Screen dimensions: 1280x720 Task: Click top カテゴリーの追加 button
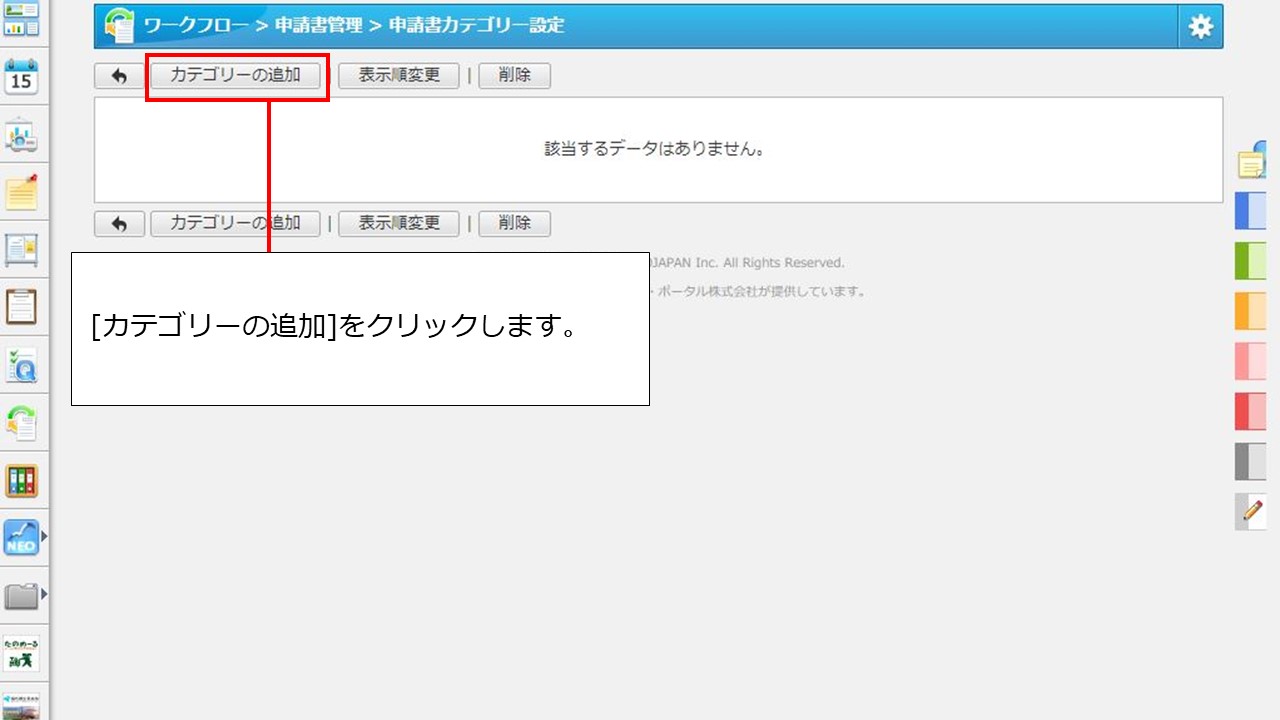click(235, 76)
